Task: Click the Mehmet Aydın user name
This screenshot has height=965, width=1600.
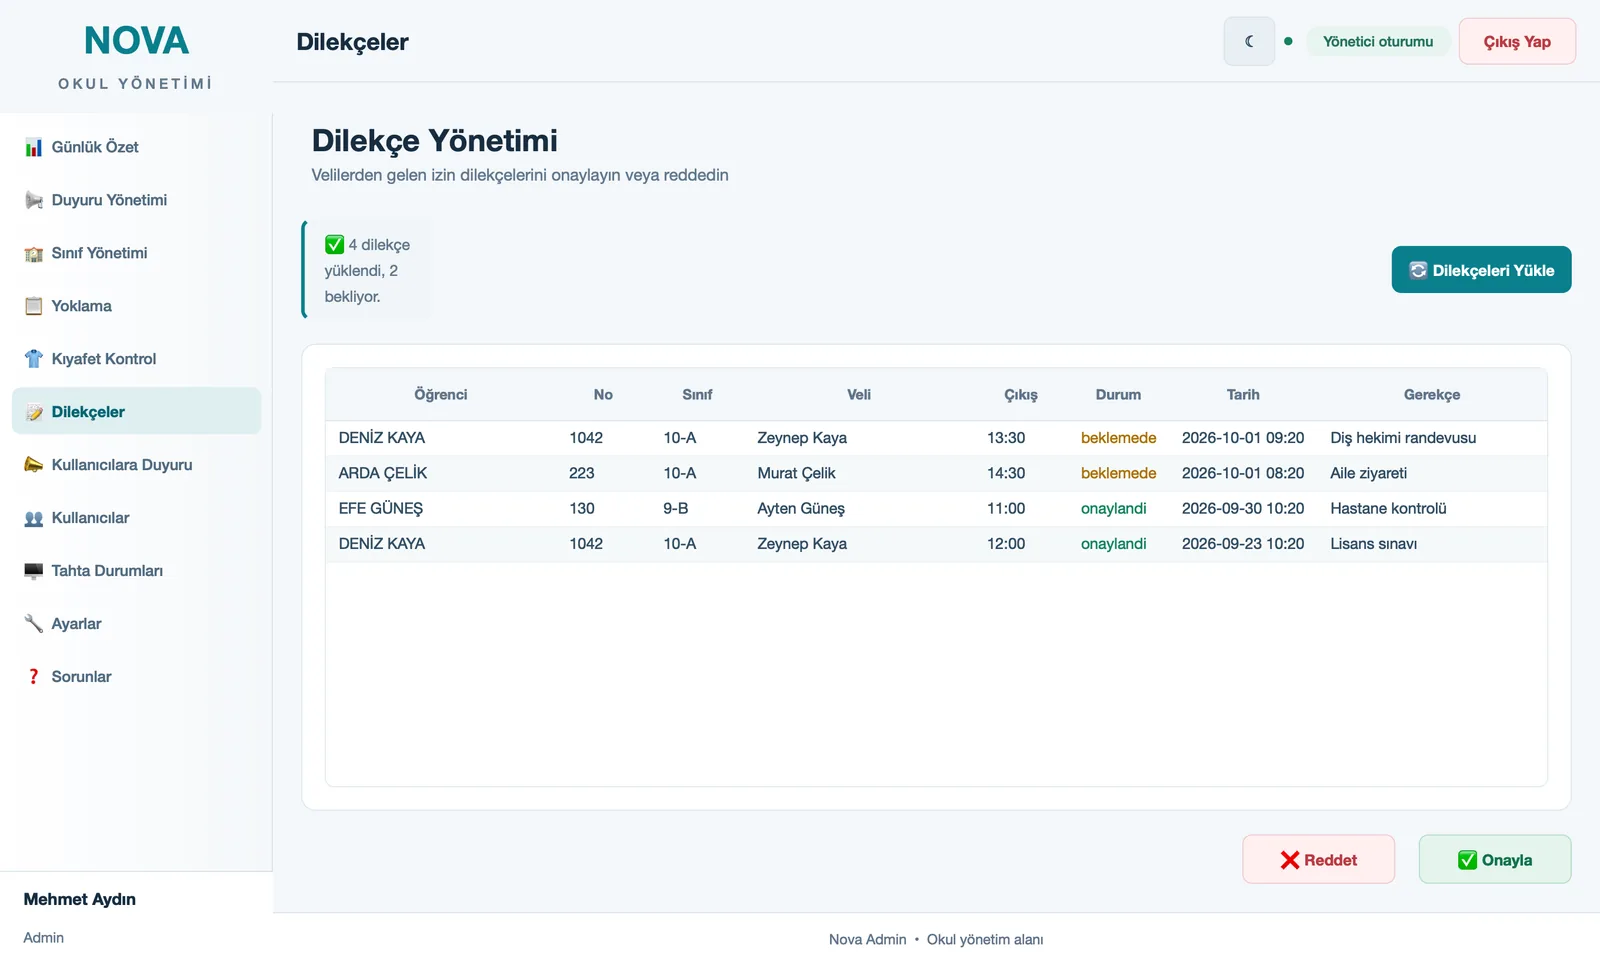Action: pos(80,899)
